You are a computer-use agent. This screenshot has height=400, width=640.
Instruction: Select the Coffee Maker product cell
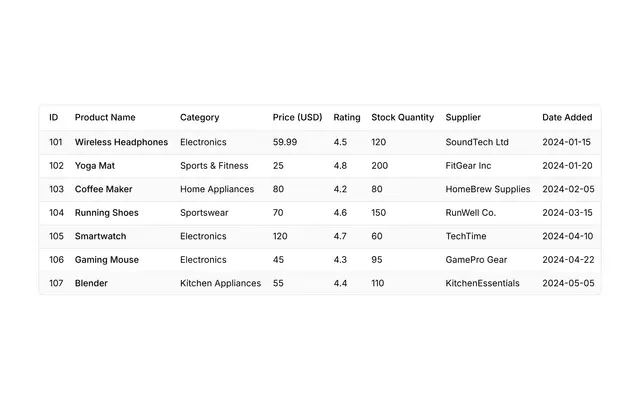pyautogui.click(x=103, y=189)
